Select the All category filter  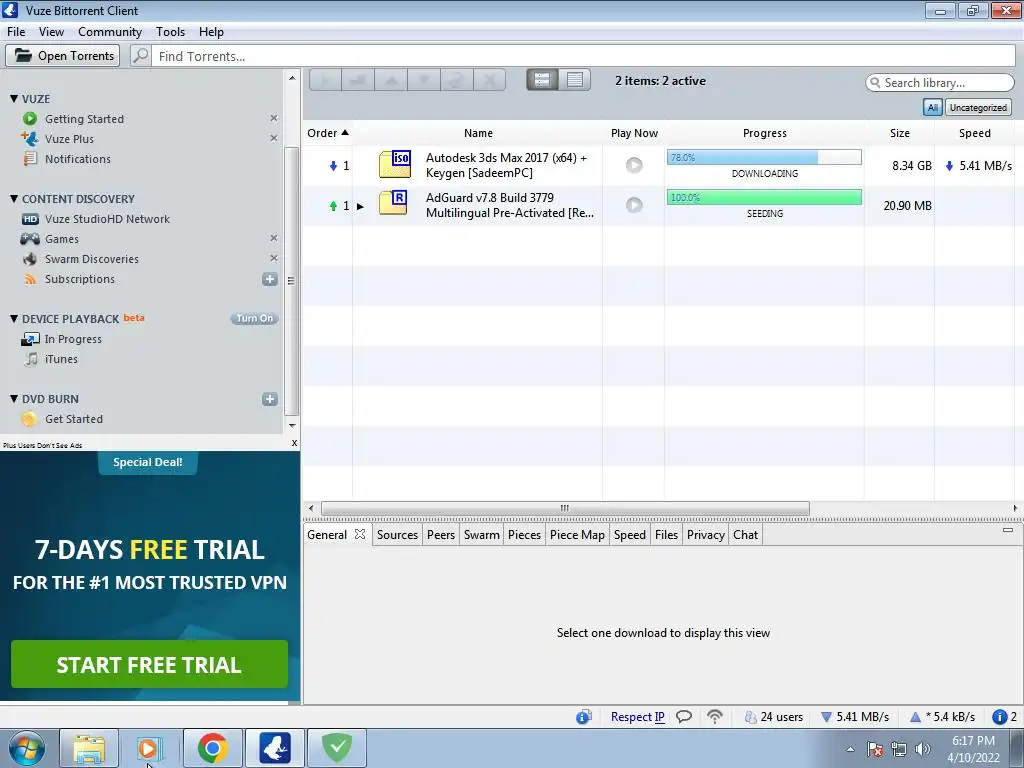(x=933, y=107)
